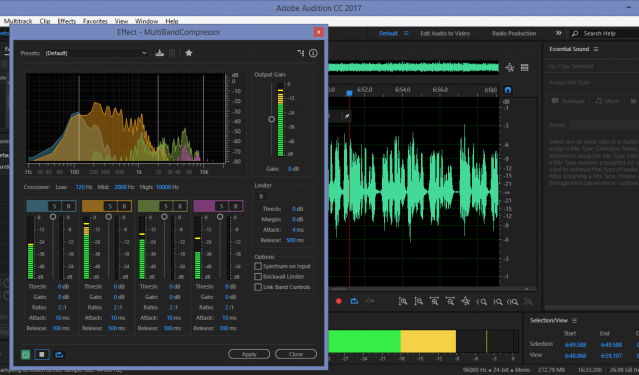Enable the Brickwall Limiter checkbox
This screenshot has height=375, width=639.
(x=258, y=277)
